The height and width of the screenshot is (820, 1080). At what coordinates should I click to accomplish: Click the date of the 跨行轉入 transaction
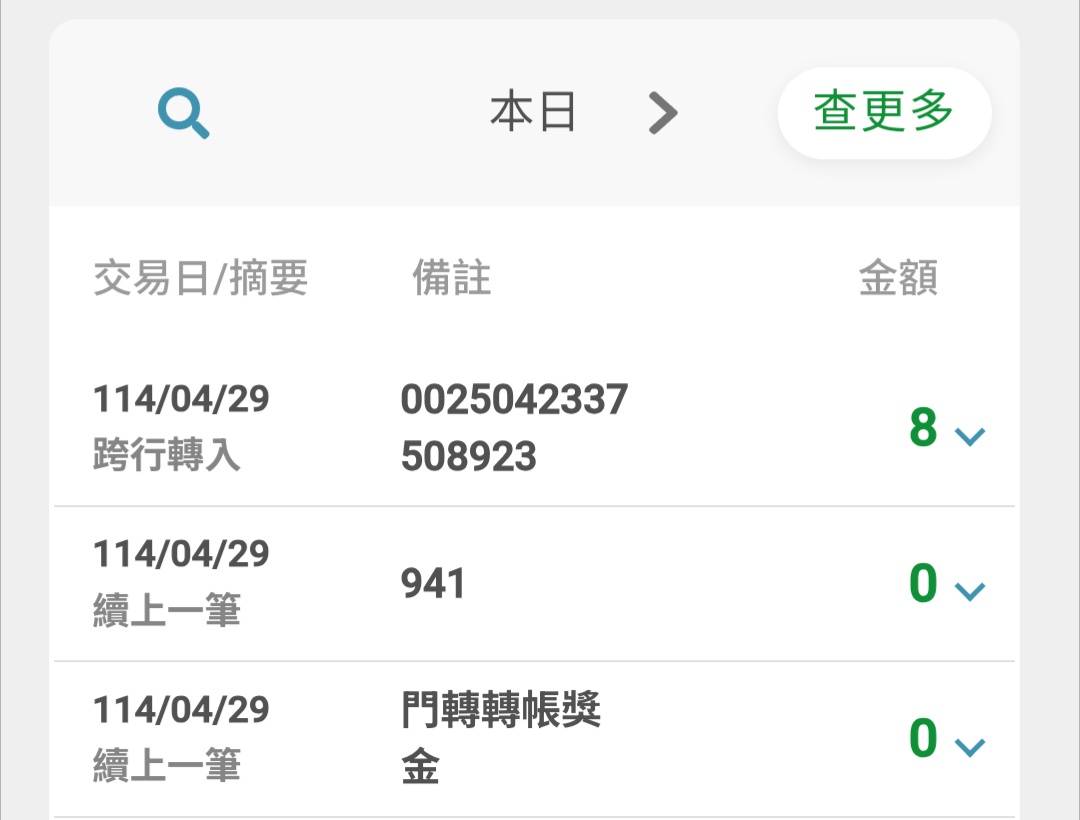coord(181,400)
